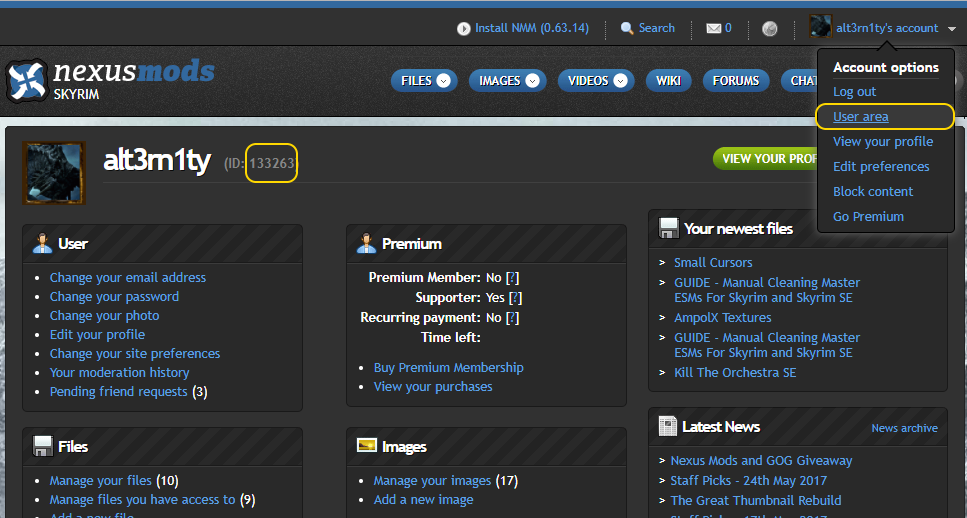This screenshot has height=518, width=967.
Task: Collapse the alt3rn1ty's account dropdown arrow
Action: point(950,28)
